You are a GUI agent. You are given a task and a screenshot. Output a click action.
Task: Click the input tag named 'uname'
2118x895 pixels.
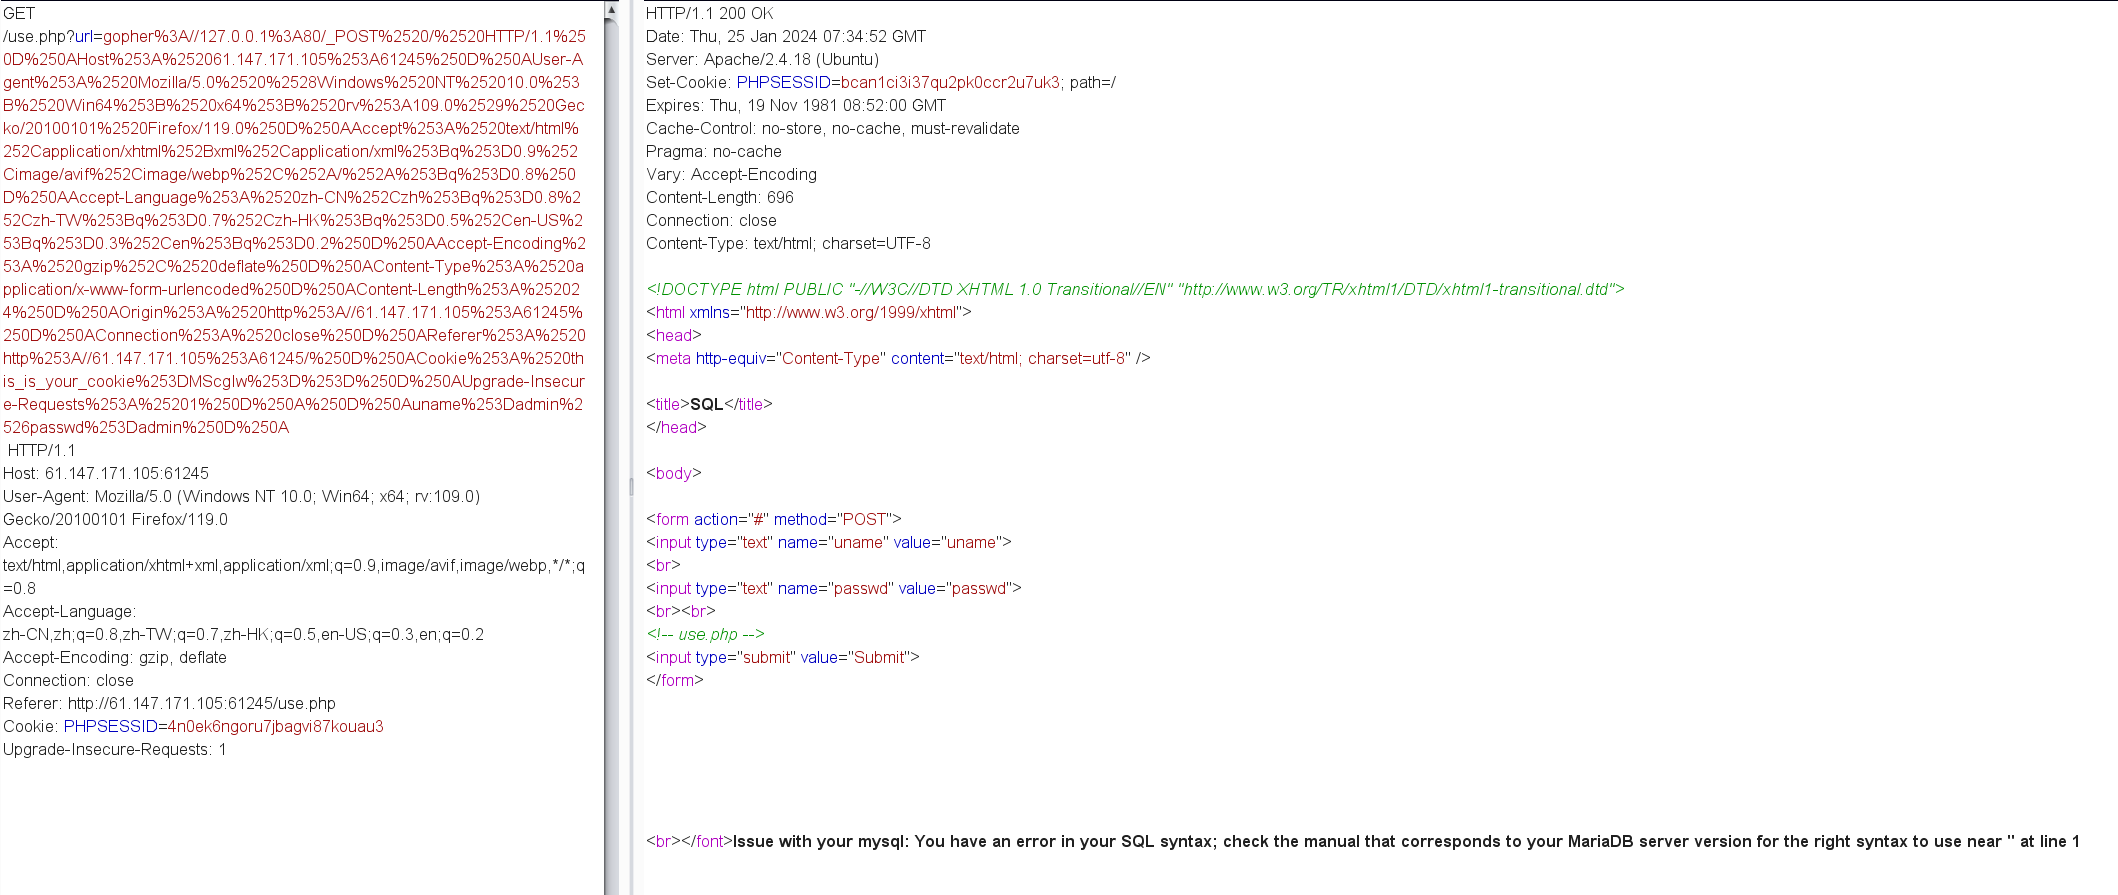click(829, 542)
